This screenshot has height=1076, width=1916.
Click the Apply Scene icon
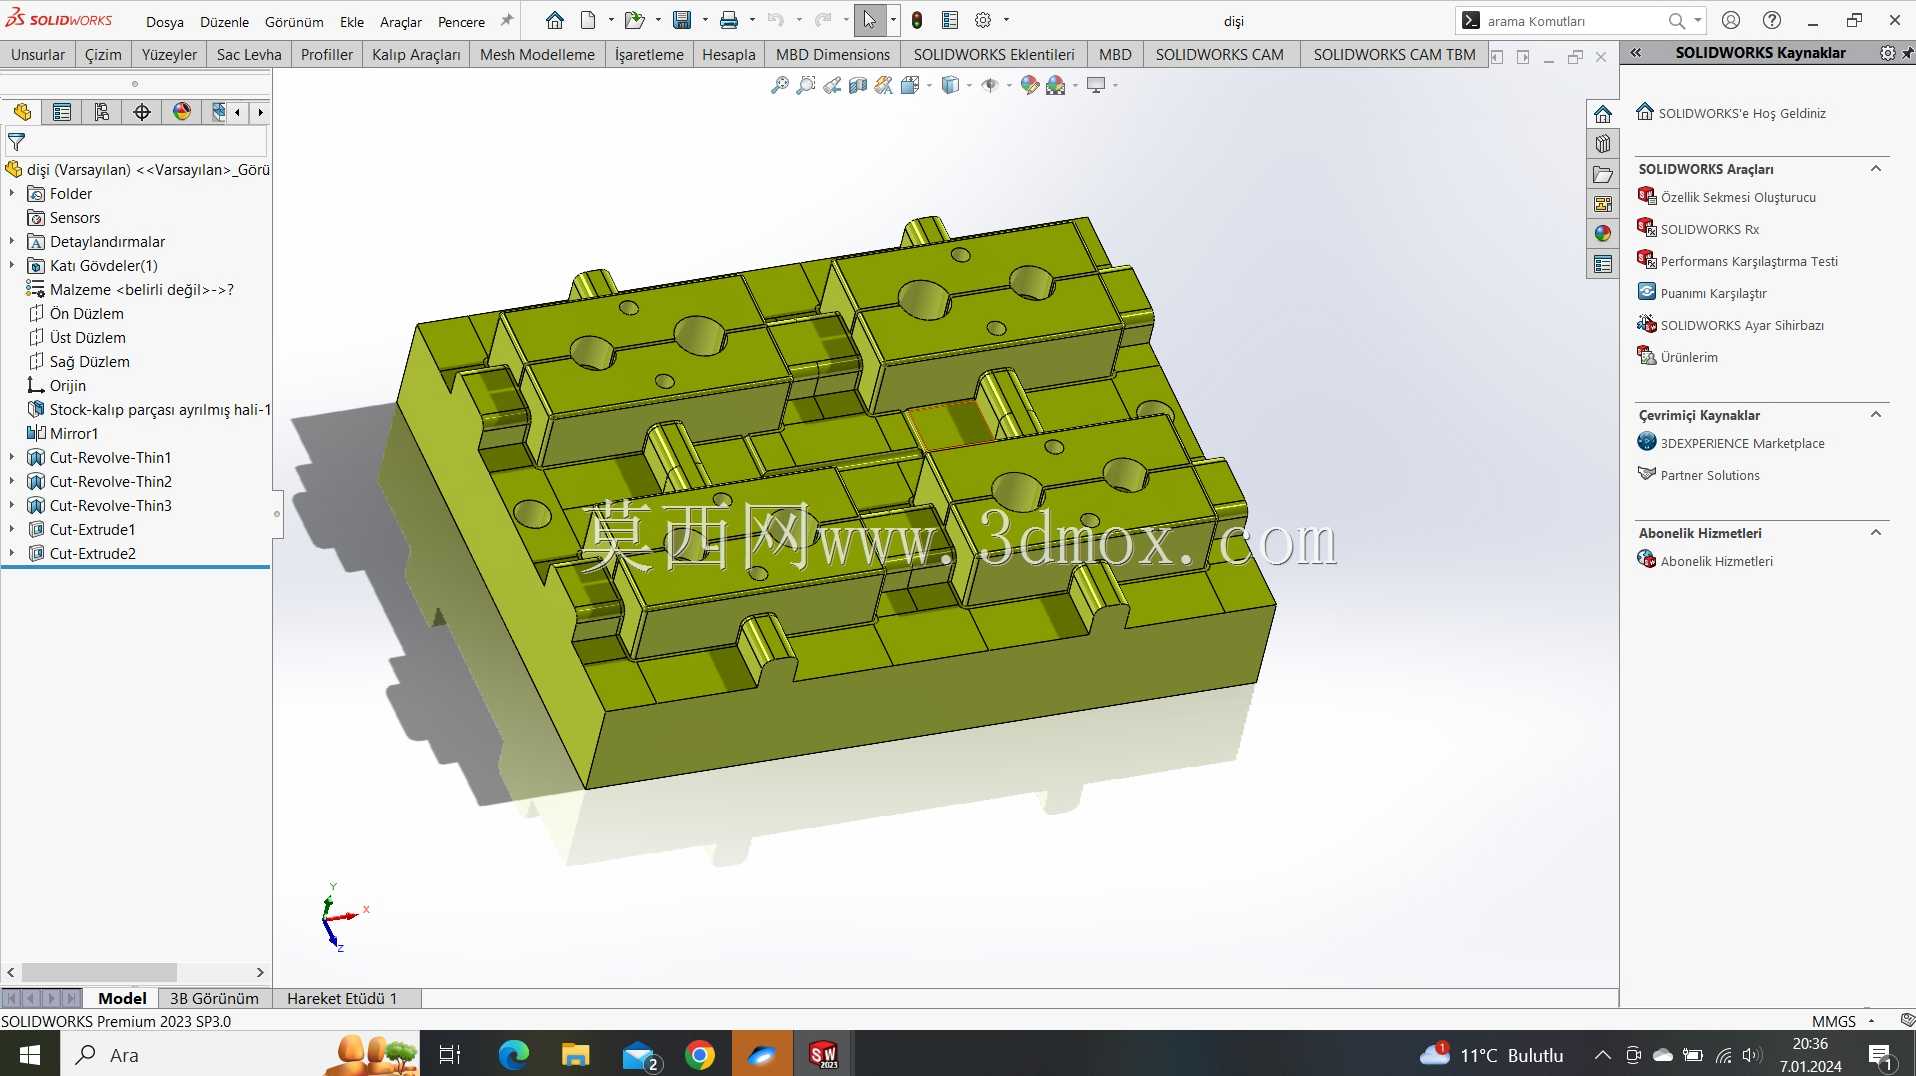coord(1056,86)
